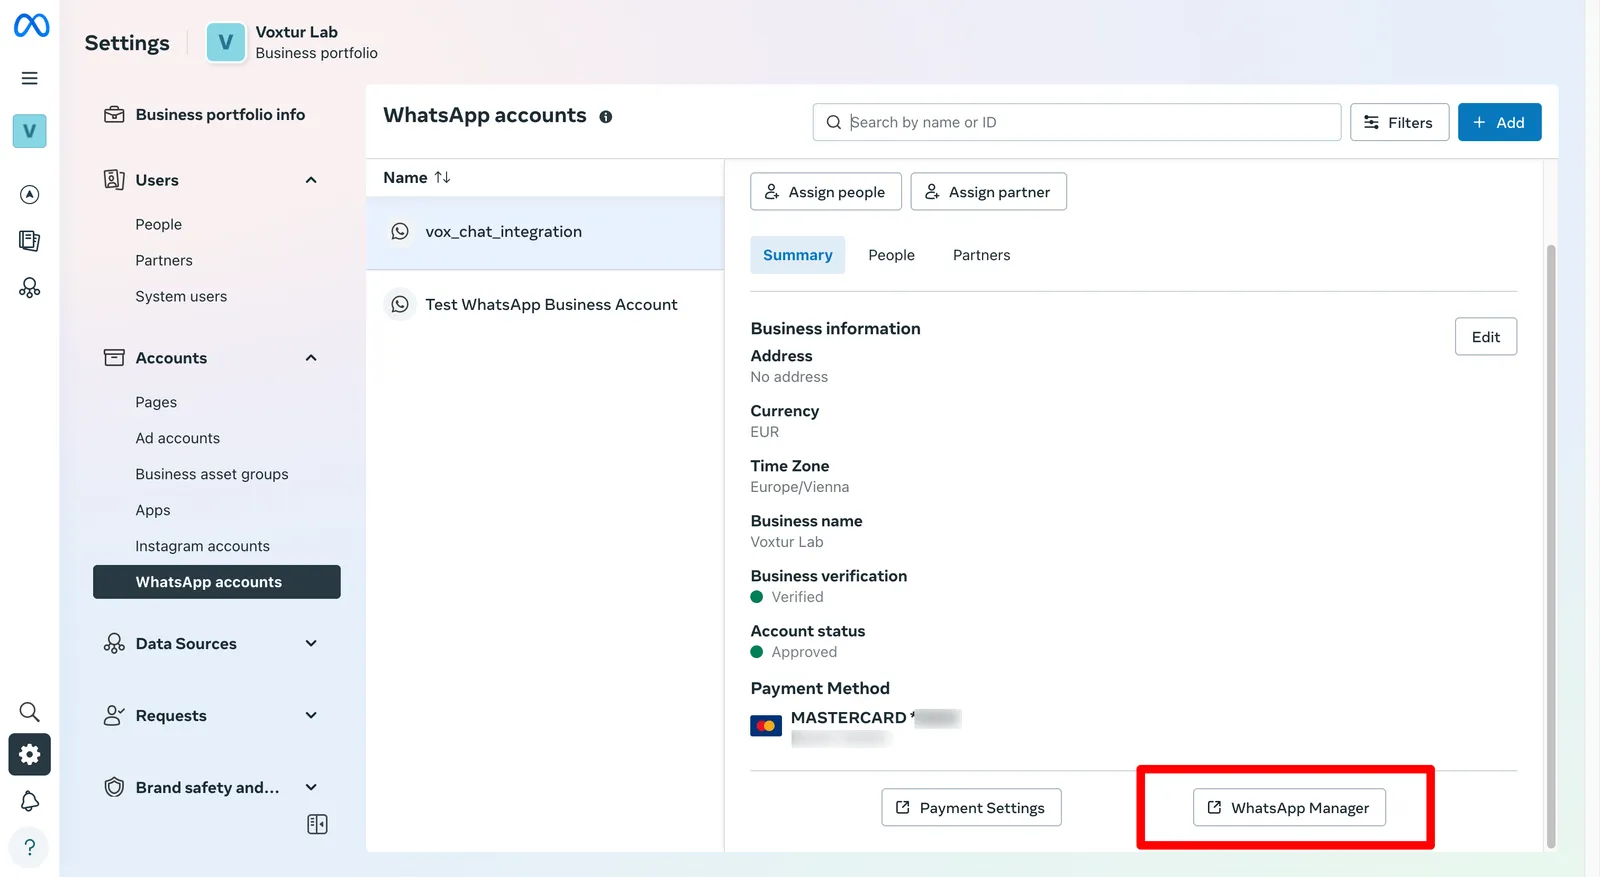Click the Users section heading

point(157,180)
